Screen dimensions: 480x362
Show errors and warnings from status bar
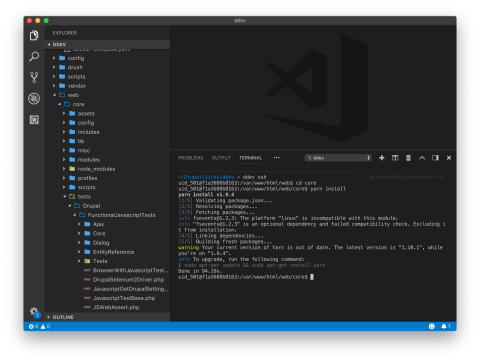point(39,326)
